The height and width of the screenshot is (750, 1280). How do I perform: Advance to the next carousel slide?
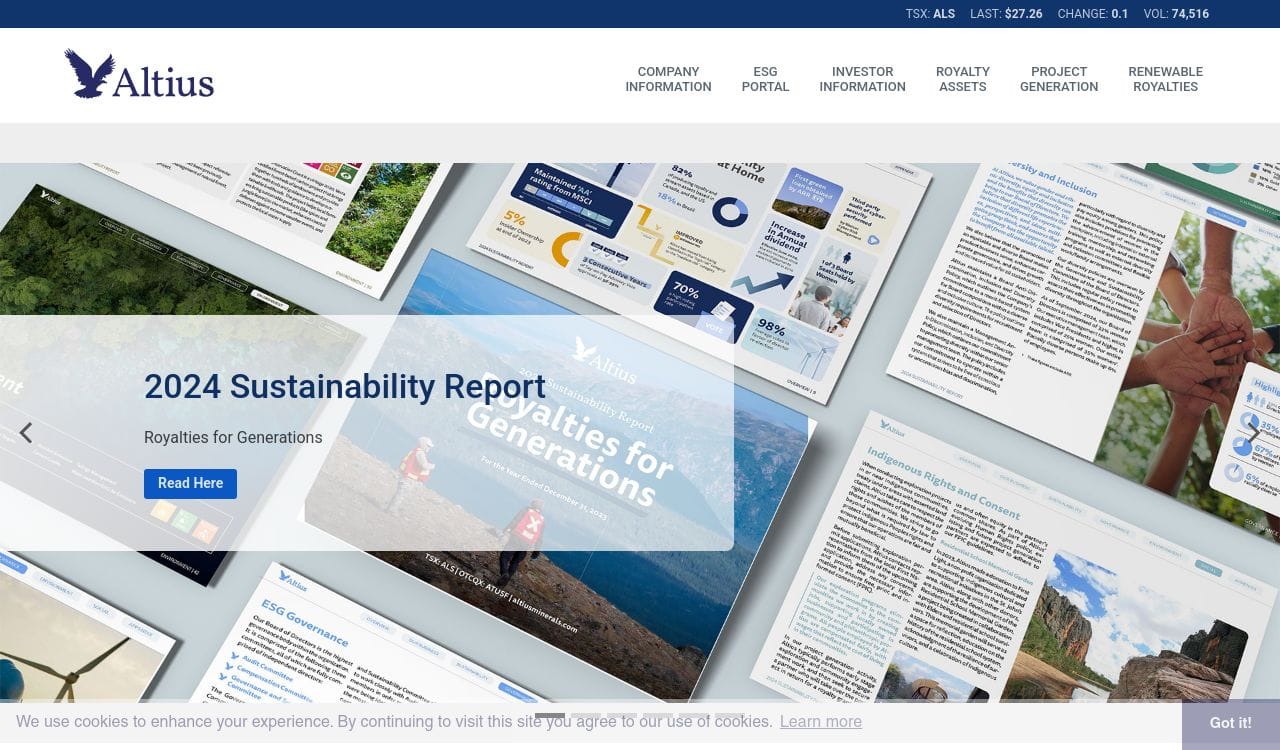1253,433
